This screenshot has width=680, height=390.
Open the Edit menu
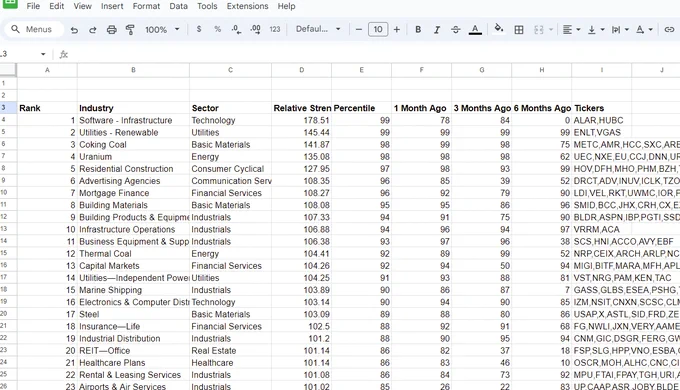pyautogui.click(x=56, y=6)
